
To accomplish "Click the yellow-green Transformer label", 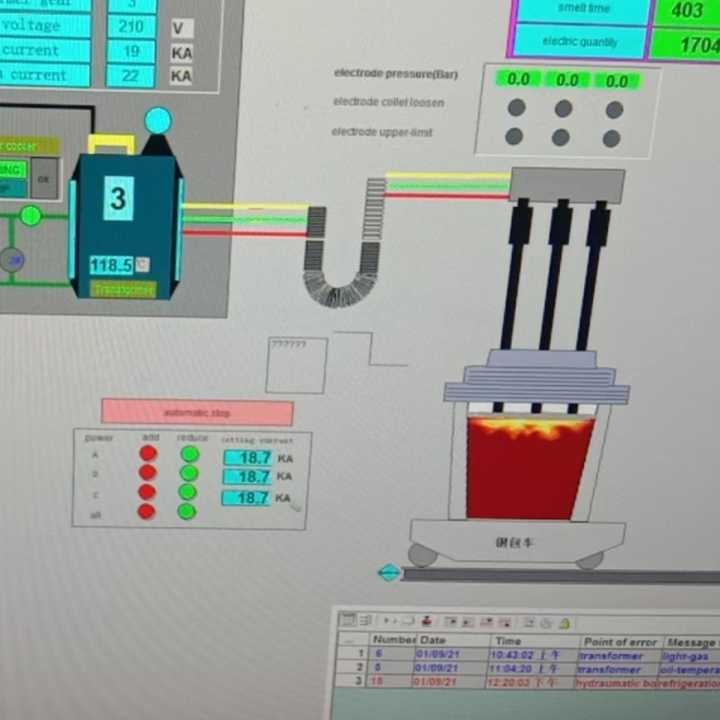I will click(123, 290).
